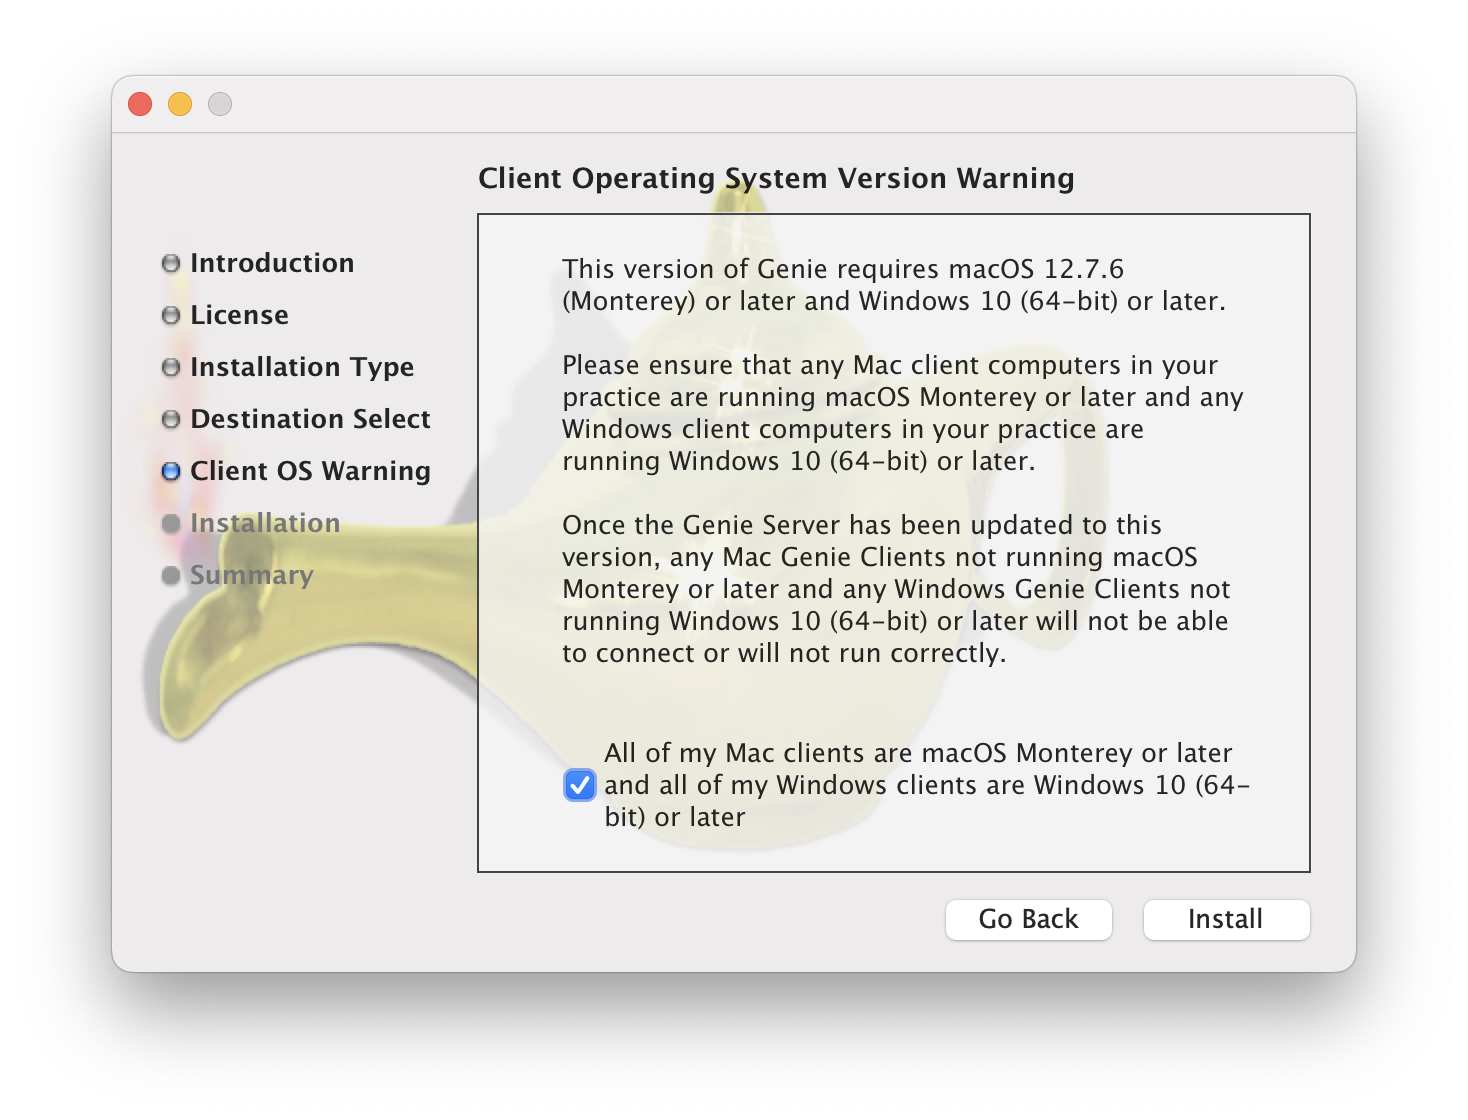Click the Go Back button
The image size is (1468, 1120).
tap(1028, 919)
